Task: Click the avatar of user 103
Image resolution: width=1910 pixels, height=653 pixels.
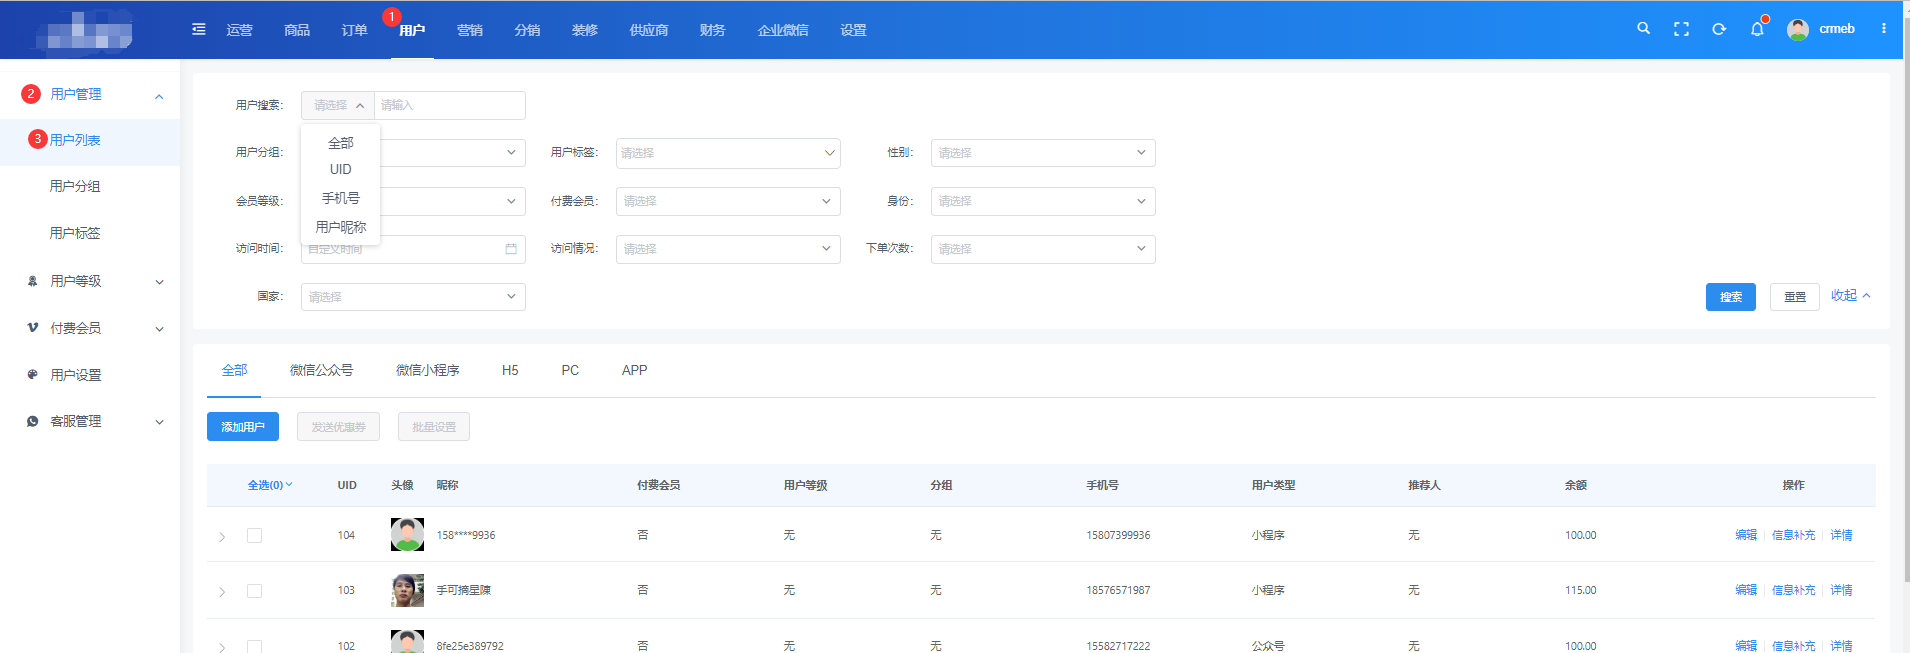Action: [407, 590]
